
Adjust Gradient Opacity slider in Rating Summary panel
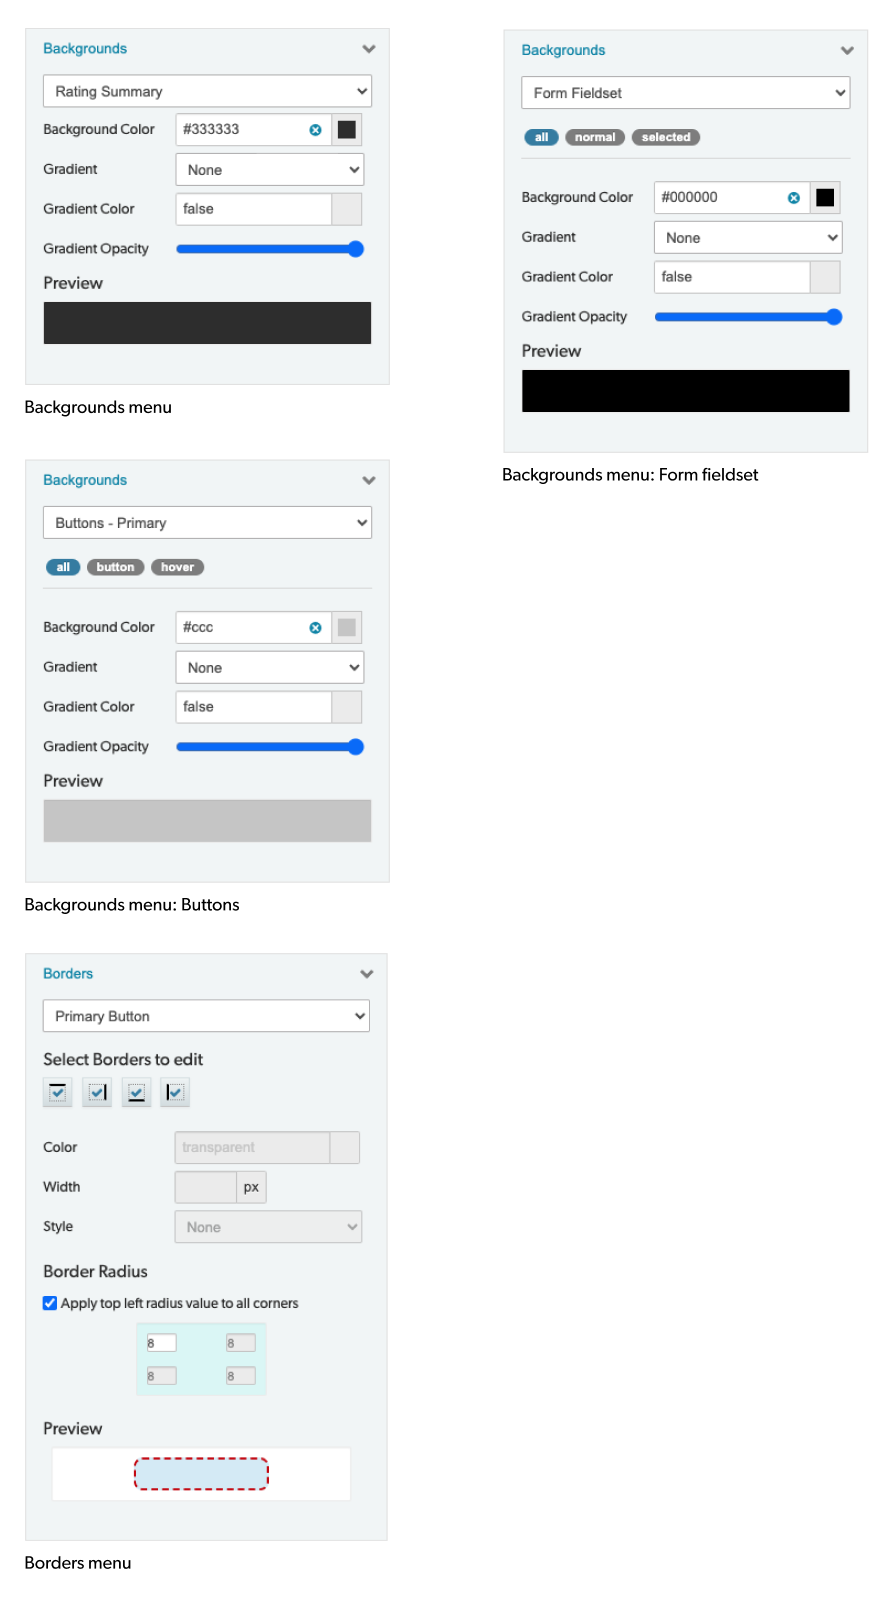click(x=270, y=249)
